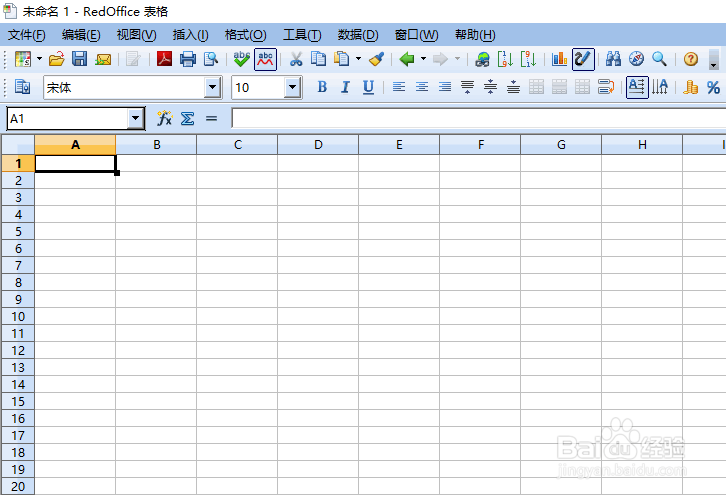Open the page preview icon
726x495 pixels.
point(211,59)
